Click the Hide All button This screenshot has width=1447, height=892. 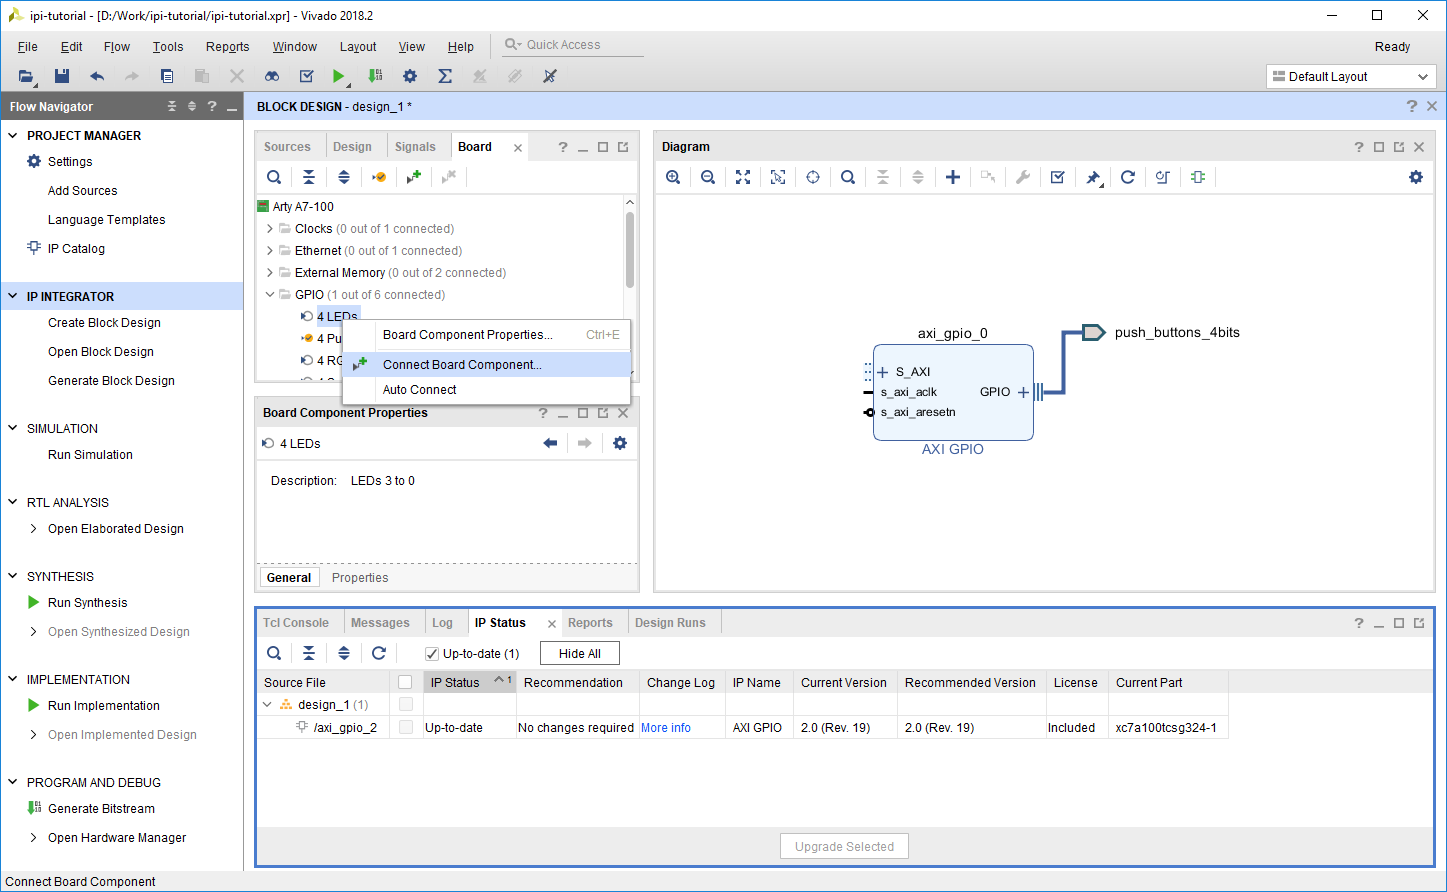click(x=580, y=654)
